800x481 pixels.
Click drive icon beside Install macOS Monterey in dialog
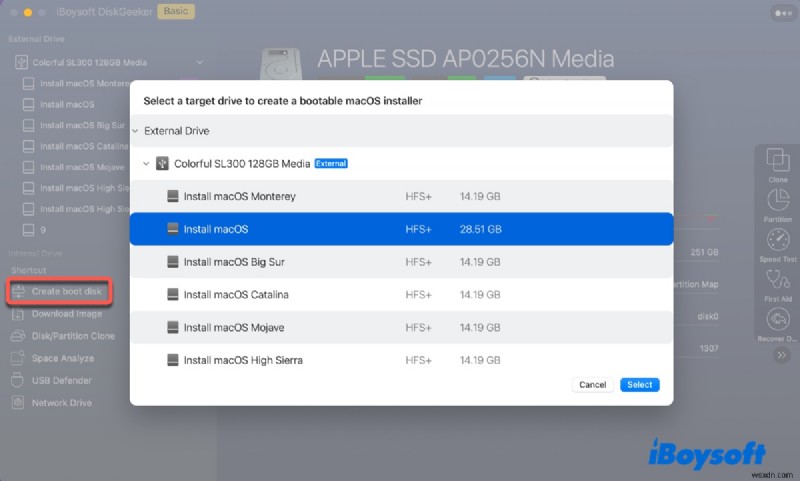(x=173, y=196)
